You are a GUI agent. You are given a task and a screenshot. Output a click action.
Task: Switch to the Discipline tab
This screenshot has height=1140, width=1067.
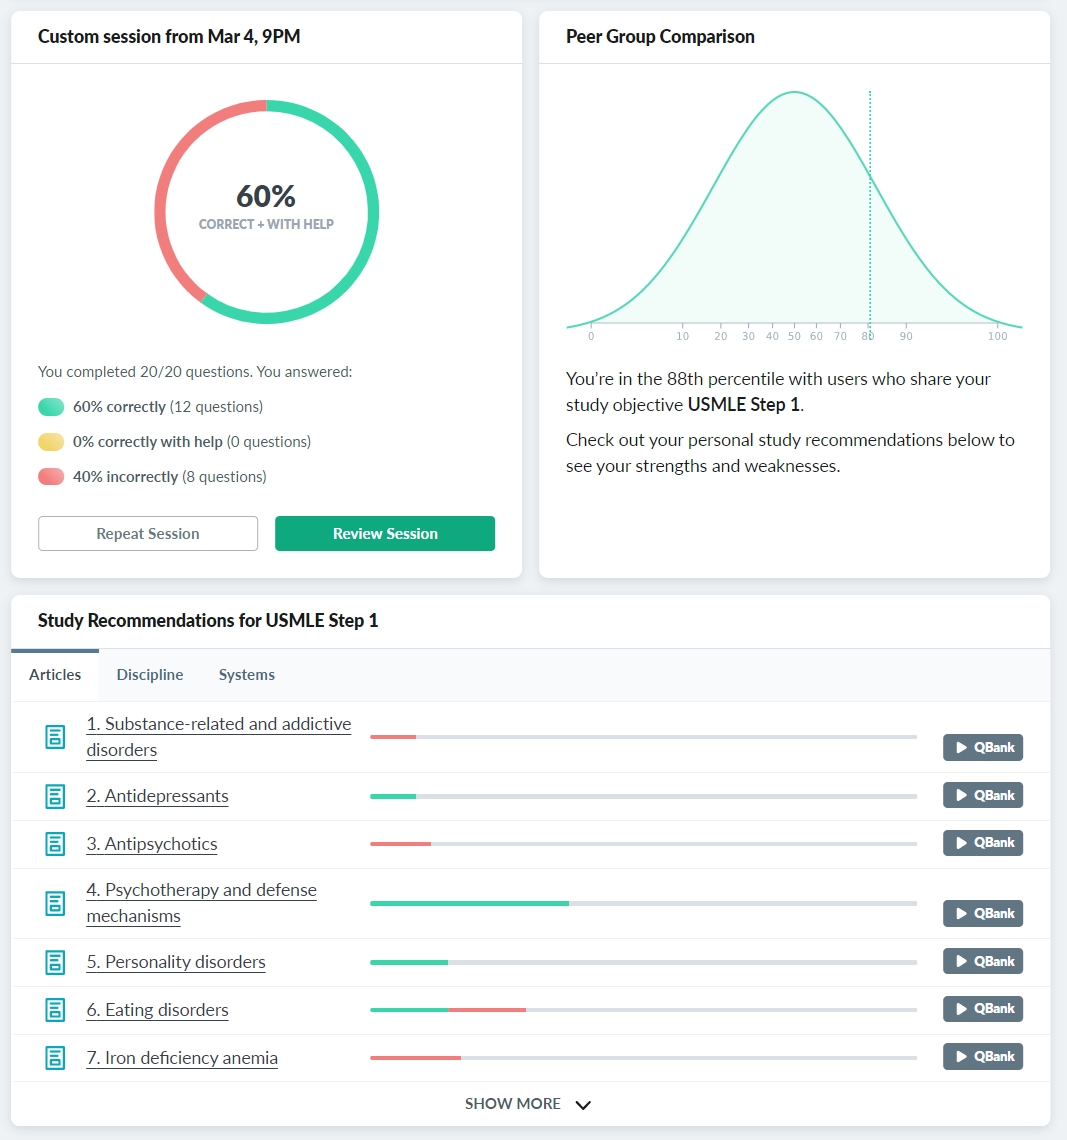coord(150,675)
